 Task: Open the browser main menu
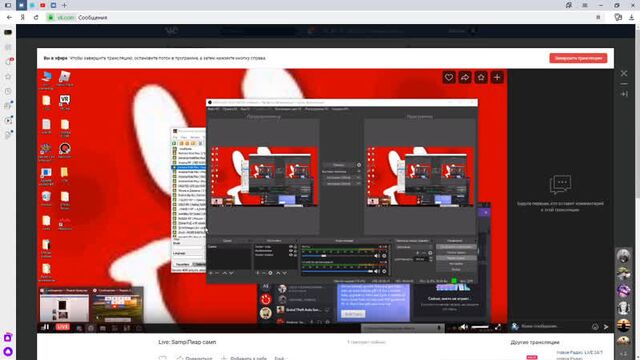tap(584, 5)
